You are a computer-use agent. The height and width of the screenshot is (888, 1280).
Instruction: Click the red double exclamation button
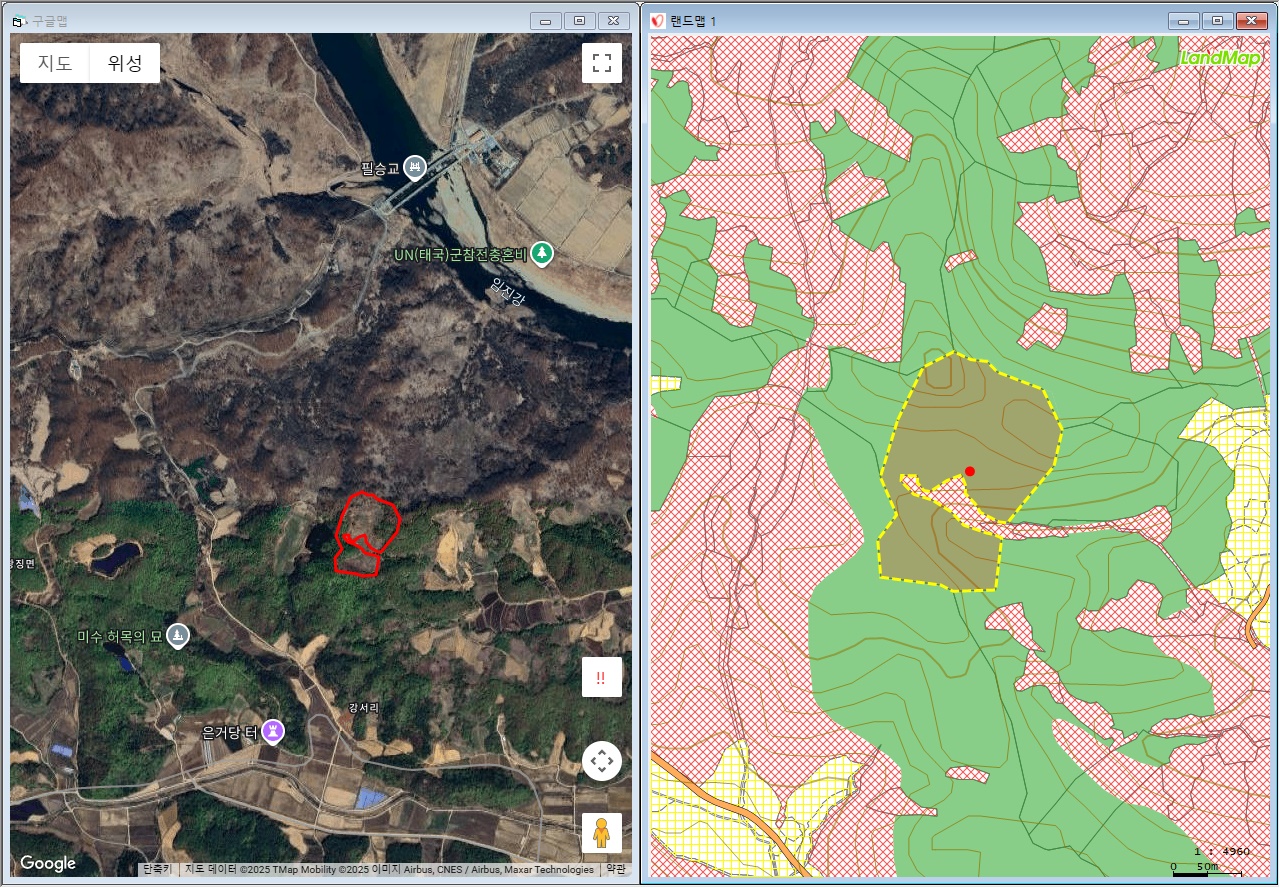coord(601,677)
